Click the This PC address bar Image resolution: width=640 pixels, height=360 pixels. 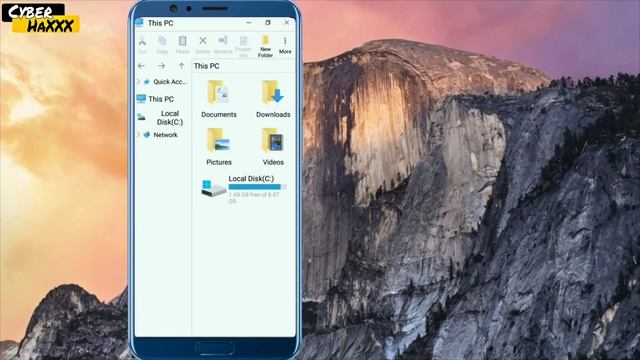point(244,66)
